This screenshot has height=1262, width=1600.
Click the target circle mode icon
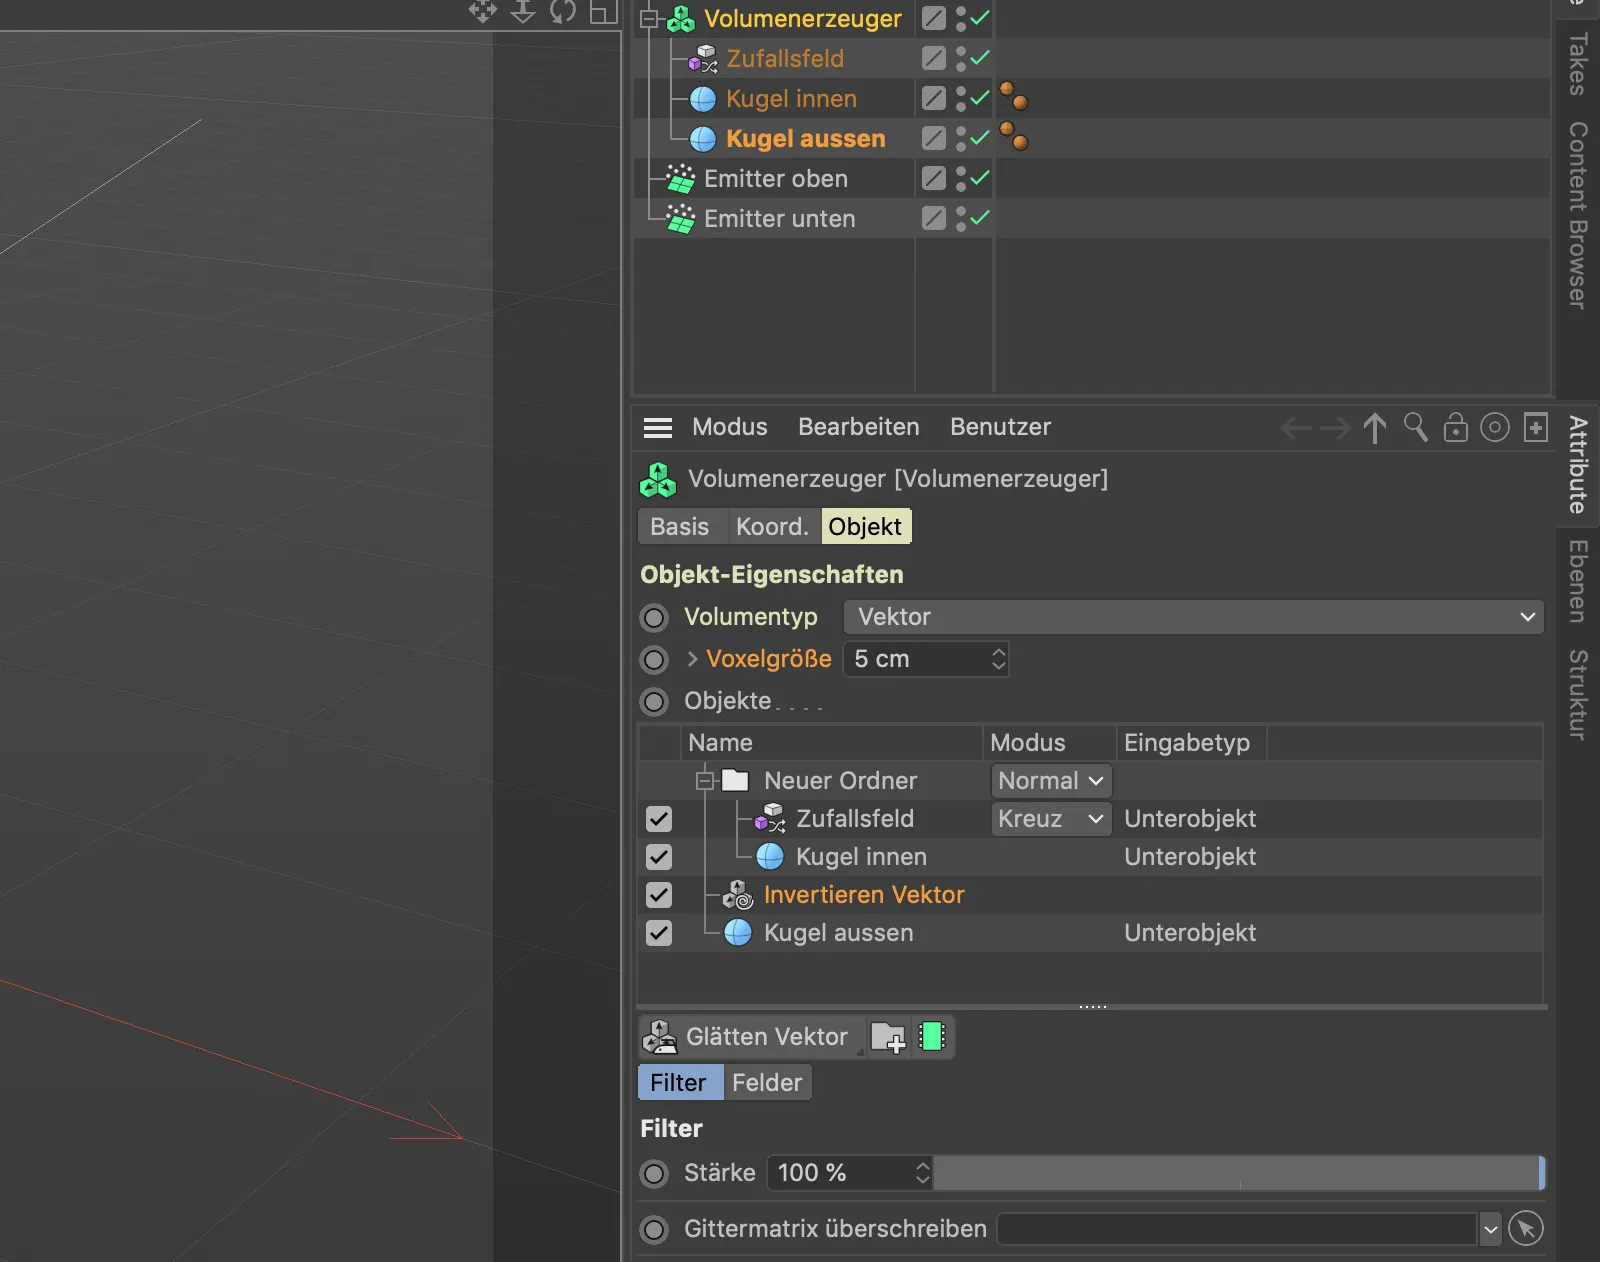pos(1495,428)
